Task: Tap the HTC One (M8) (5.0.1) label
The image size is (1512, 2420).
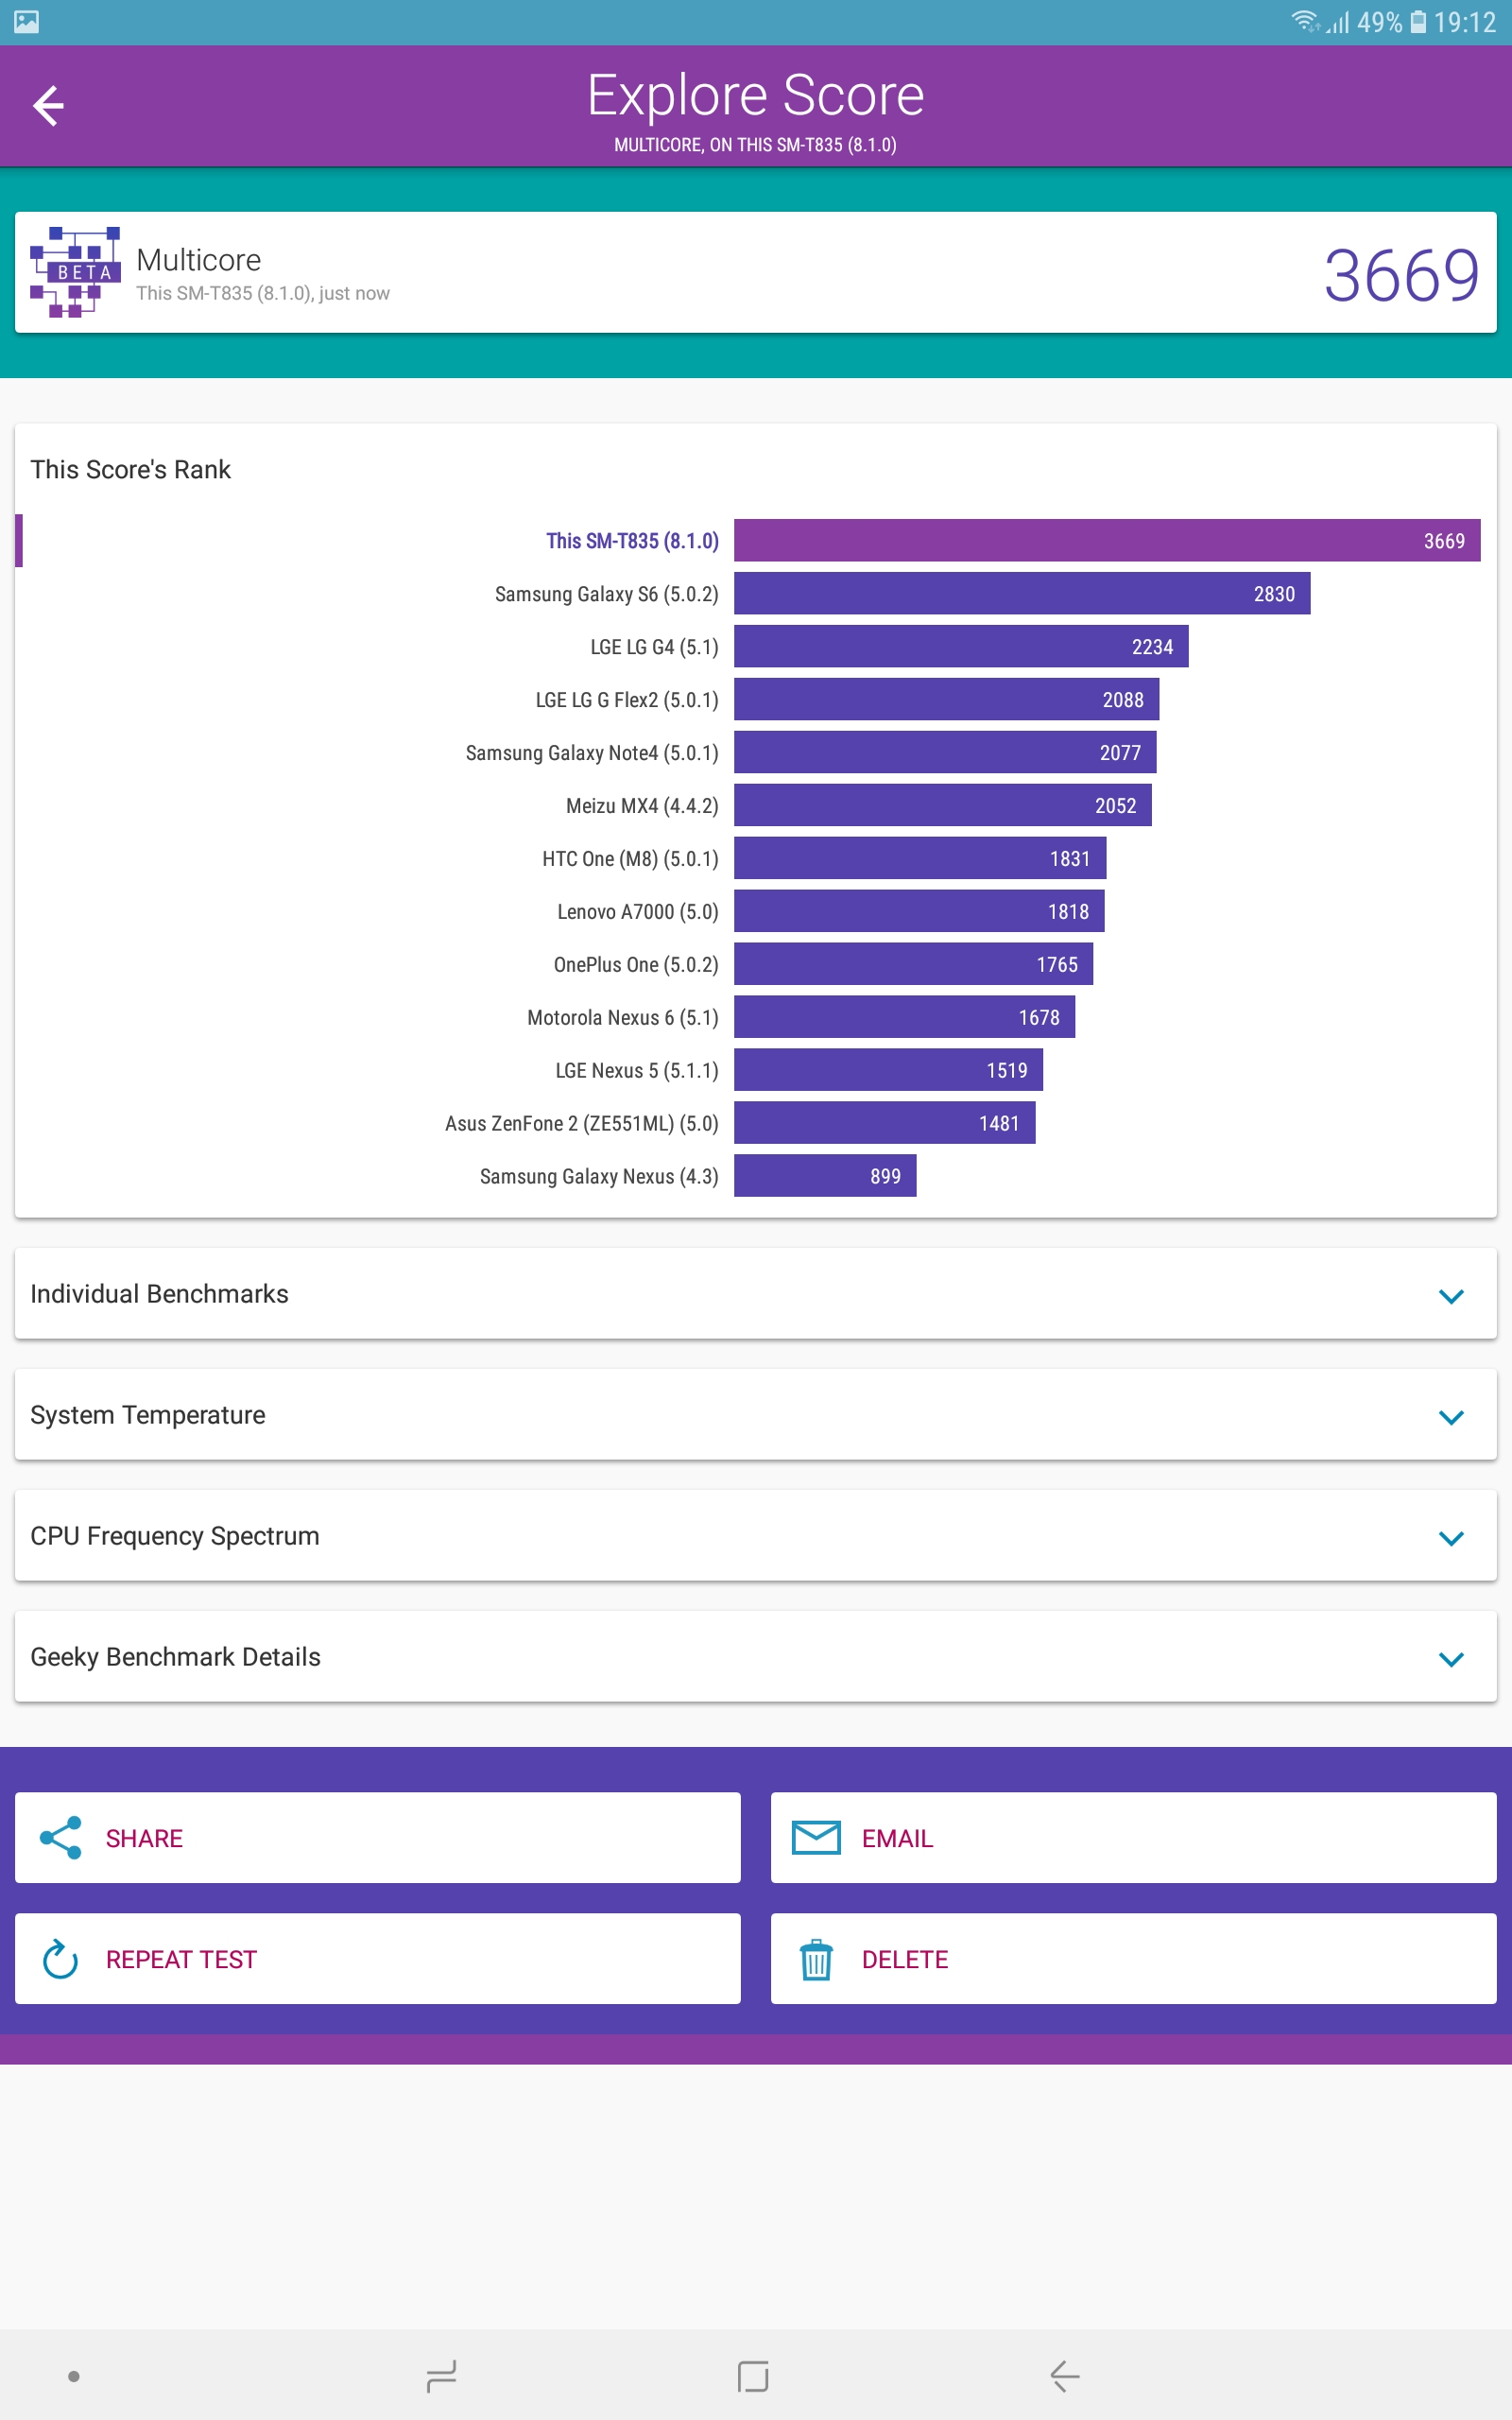Action: pyautogui.click(x=630, y=859)
